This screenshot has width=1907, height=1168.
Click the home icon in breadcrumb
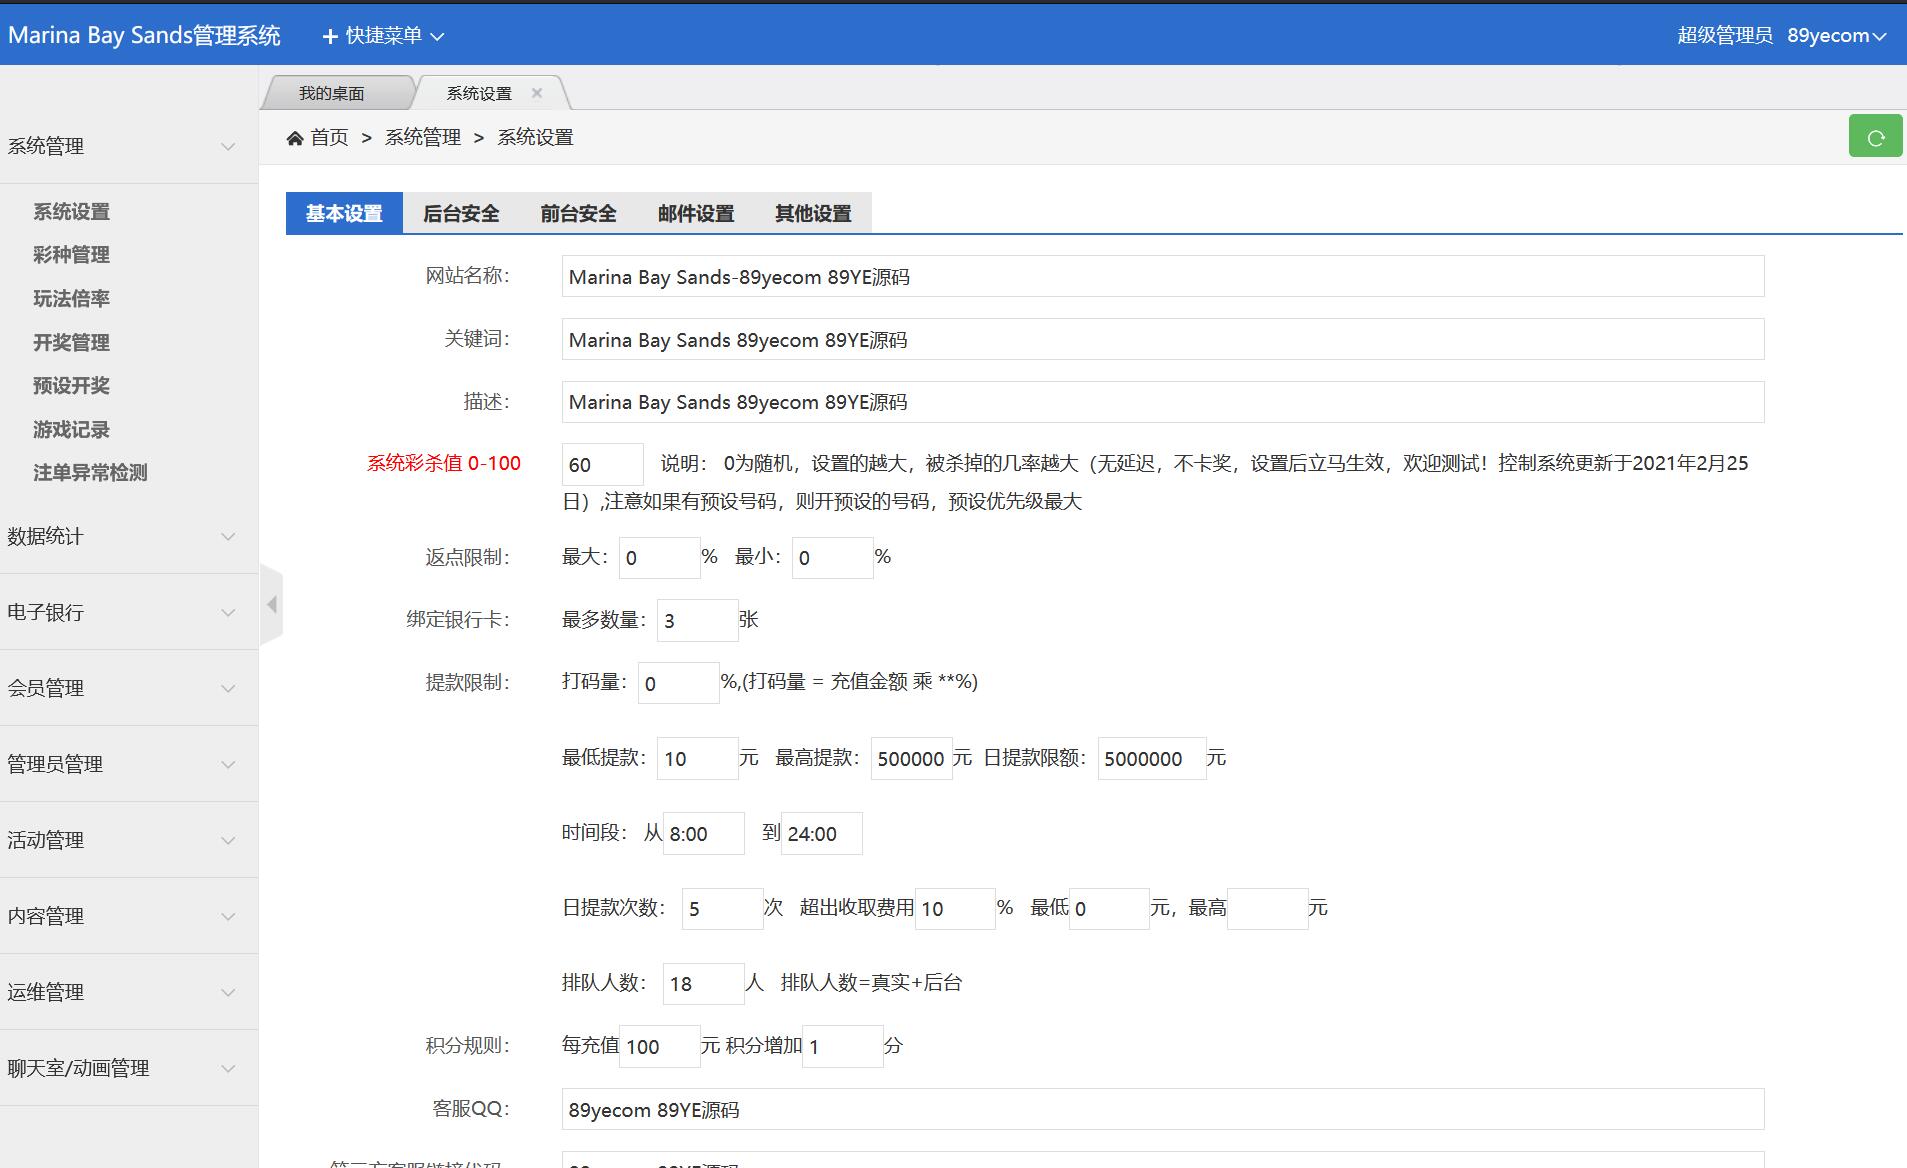(295, 138)
